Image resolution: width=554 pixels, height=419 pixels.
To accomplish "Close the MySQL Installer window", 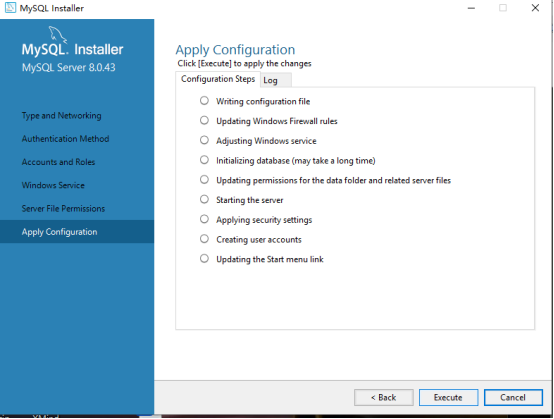I will 535,8.
